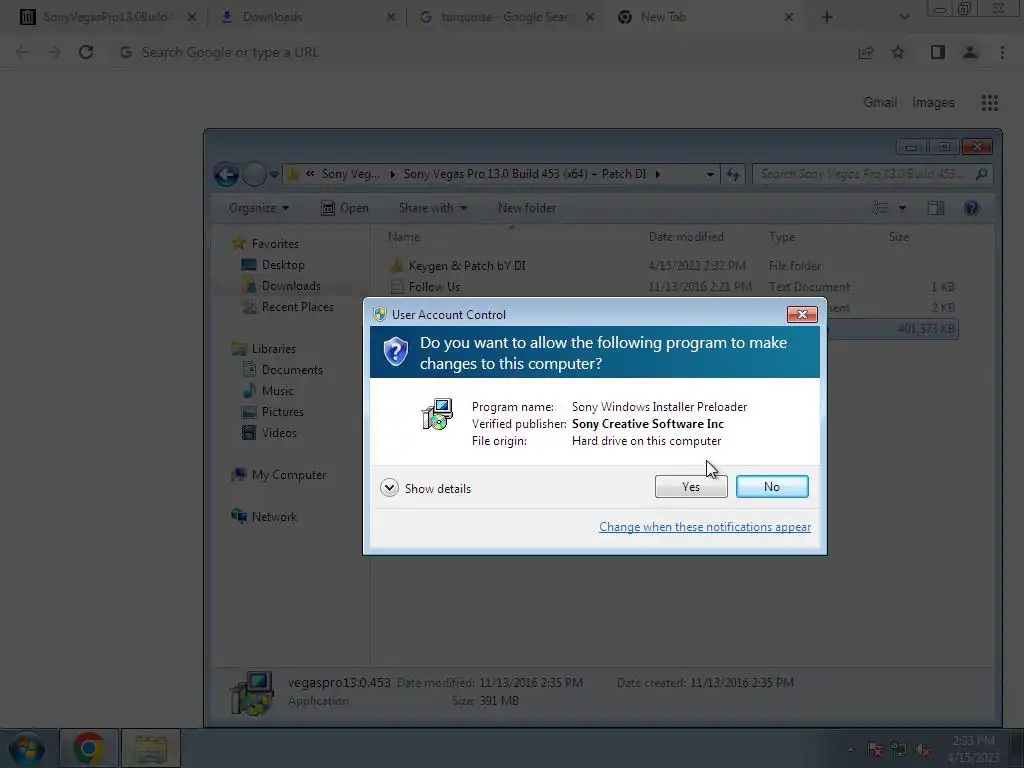The height and width of the screenshot is (768, 1024).
Task: Open Images link on New Tab page
Action: point(933,103)
